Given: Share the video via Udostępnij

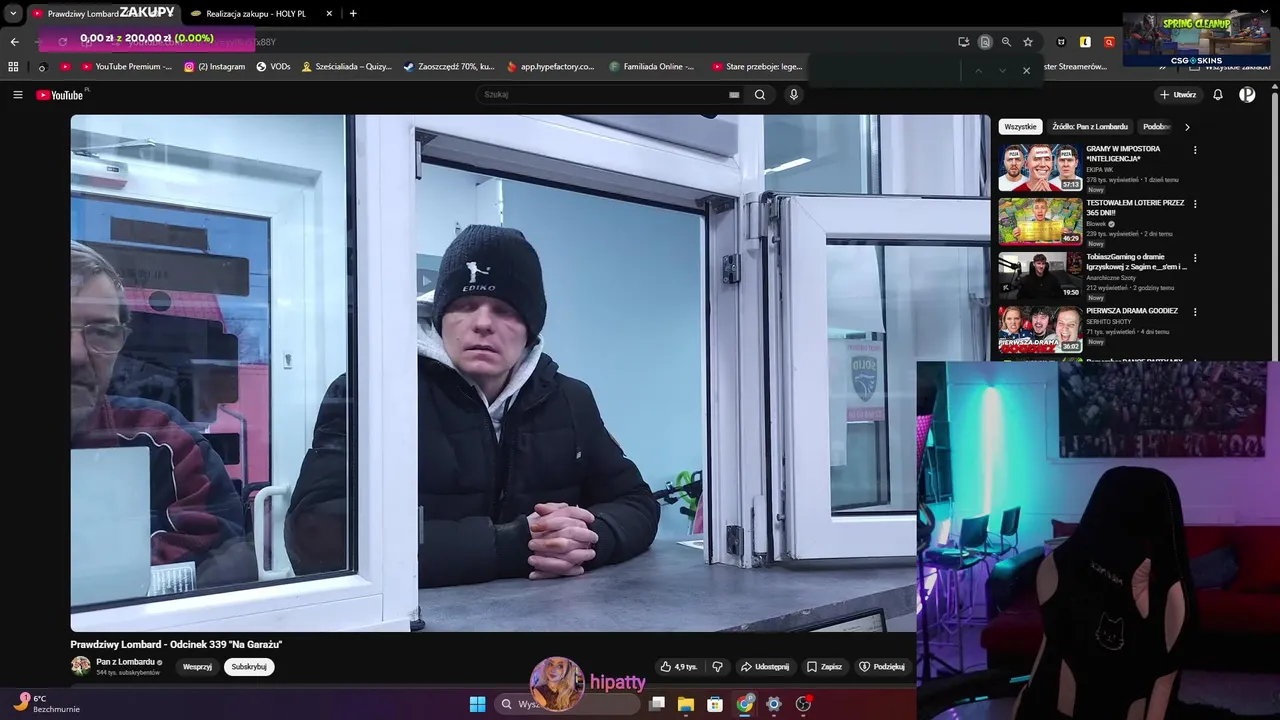Looking at the screenshot, I should (x=765, y=667).
